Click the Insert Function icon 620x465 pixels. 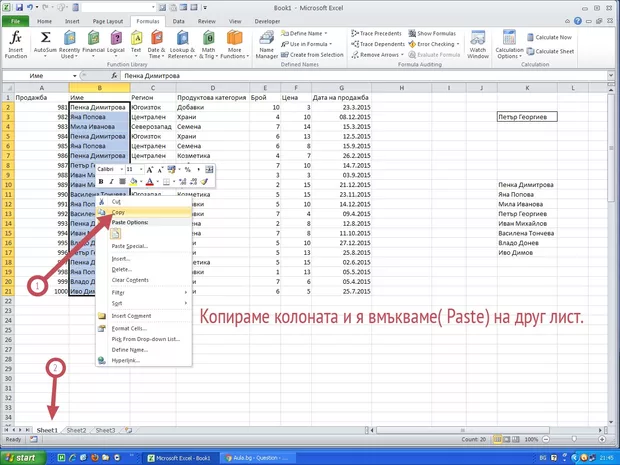tap(15, 44)
